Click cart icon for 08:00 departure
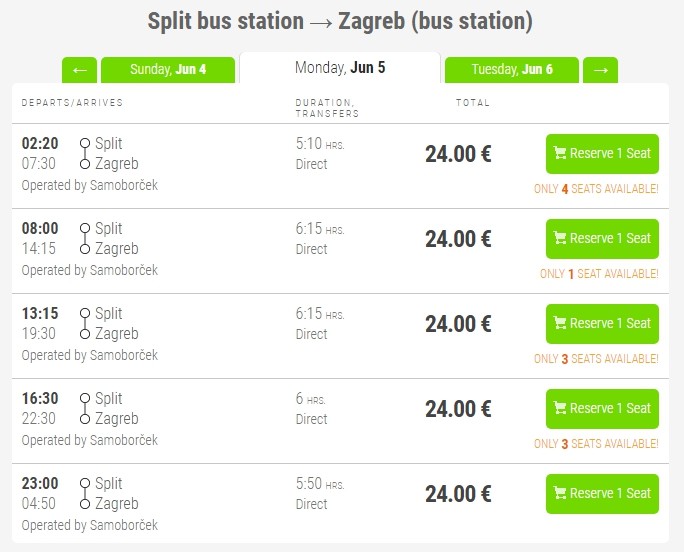684x552 pixels. coord(560,239)
